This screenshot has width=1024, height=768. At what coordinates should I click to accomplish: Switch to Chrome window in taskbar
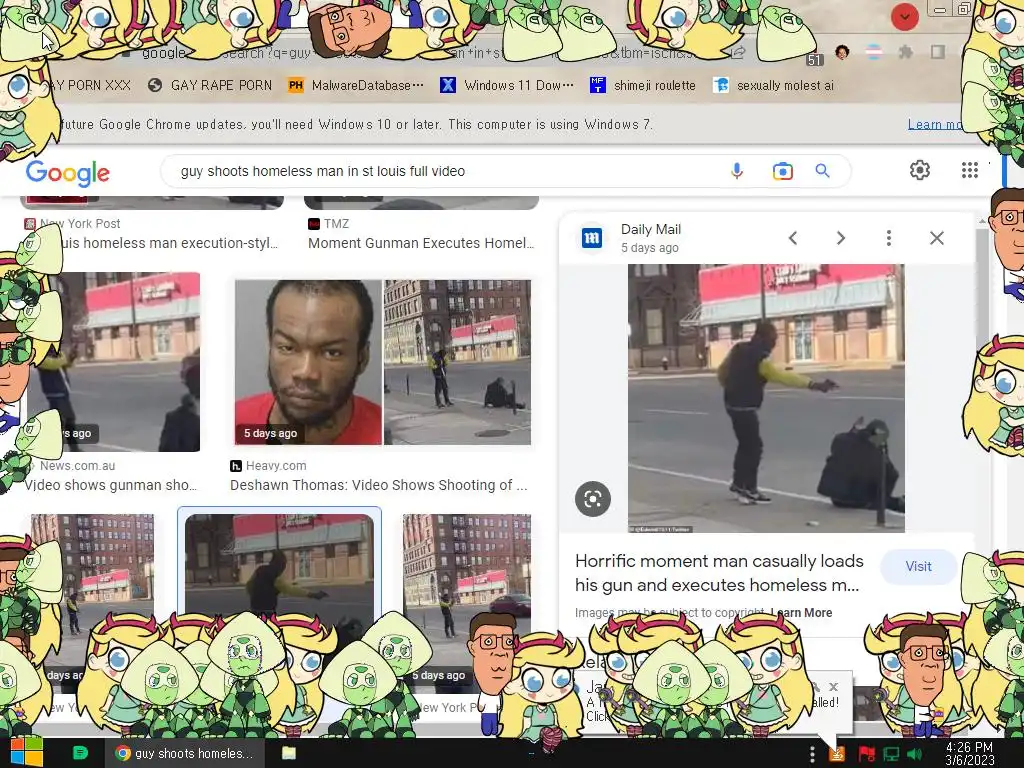(184, 753)
